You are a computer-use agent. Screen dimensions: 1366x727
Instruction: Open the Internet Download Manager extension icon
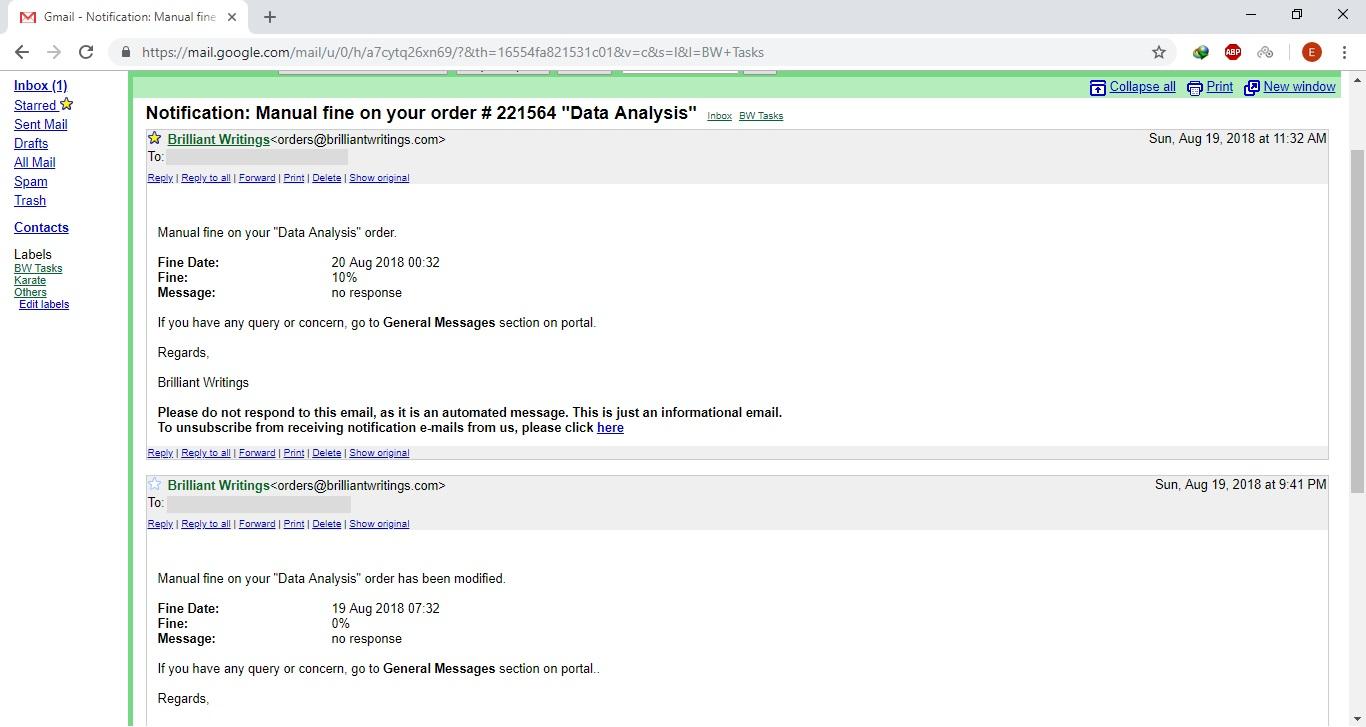[x=1201, y=52]
